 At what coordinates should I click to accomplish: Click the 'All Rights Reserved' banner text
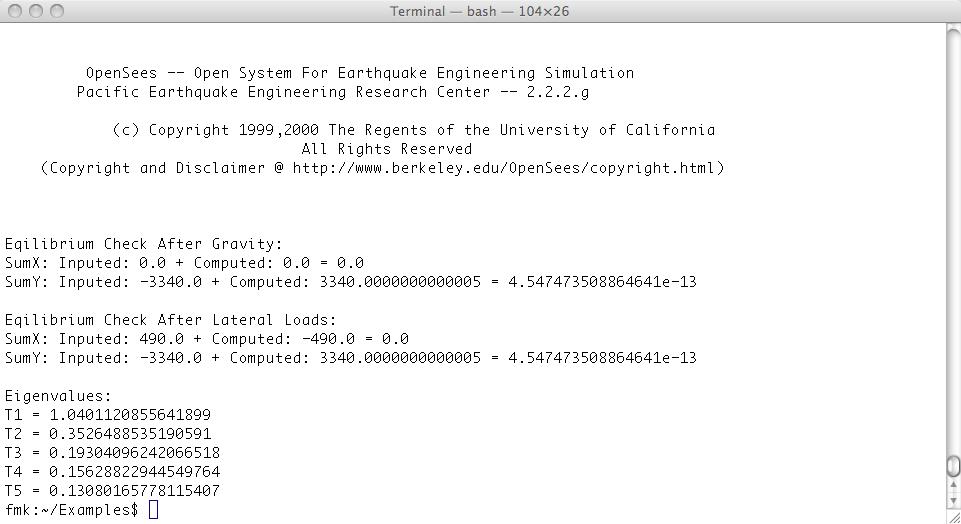(386, 149)
